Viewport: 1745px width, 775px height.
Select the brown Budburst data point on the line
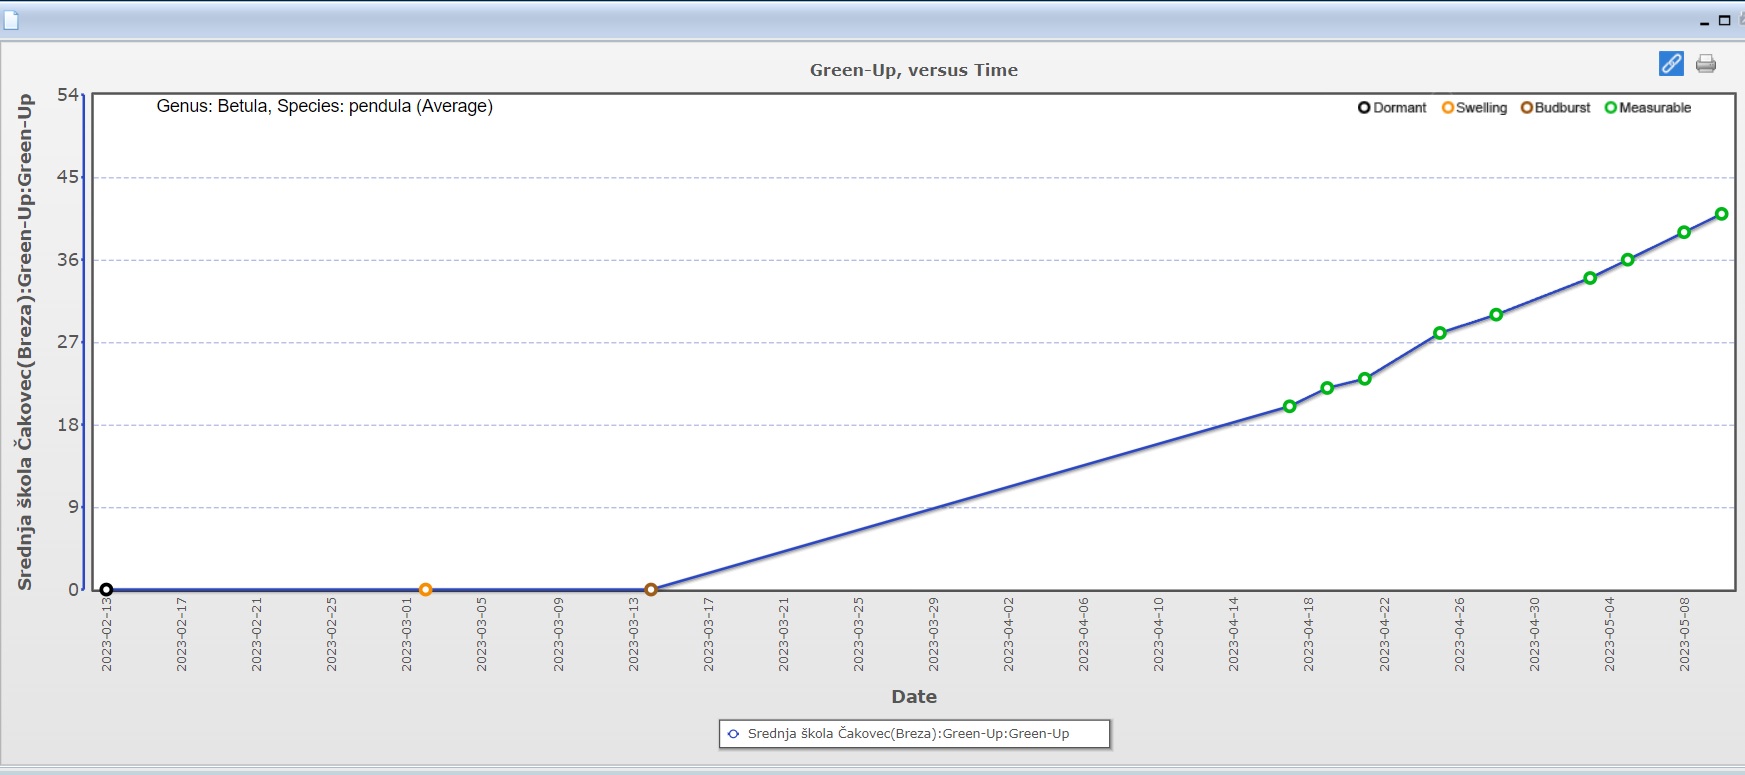651,590
